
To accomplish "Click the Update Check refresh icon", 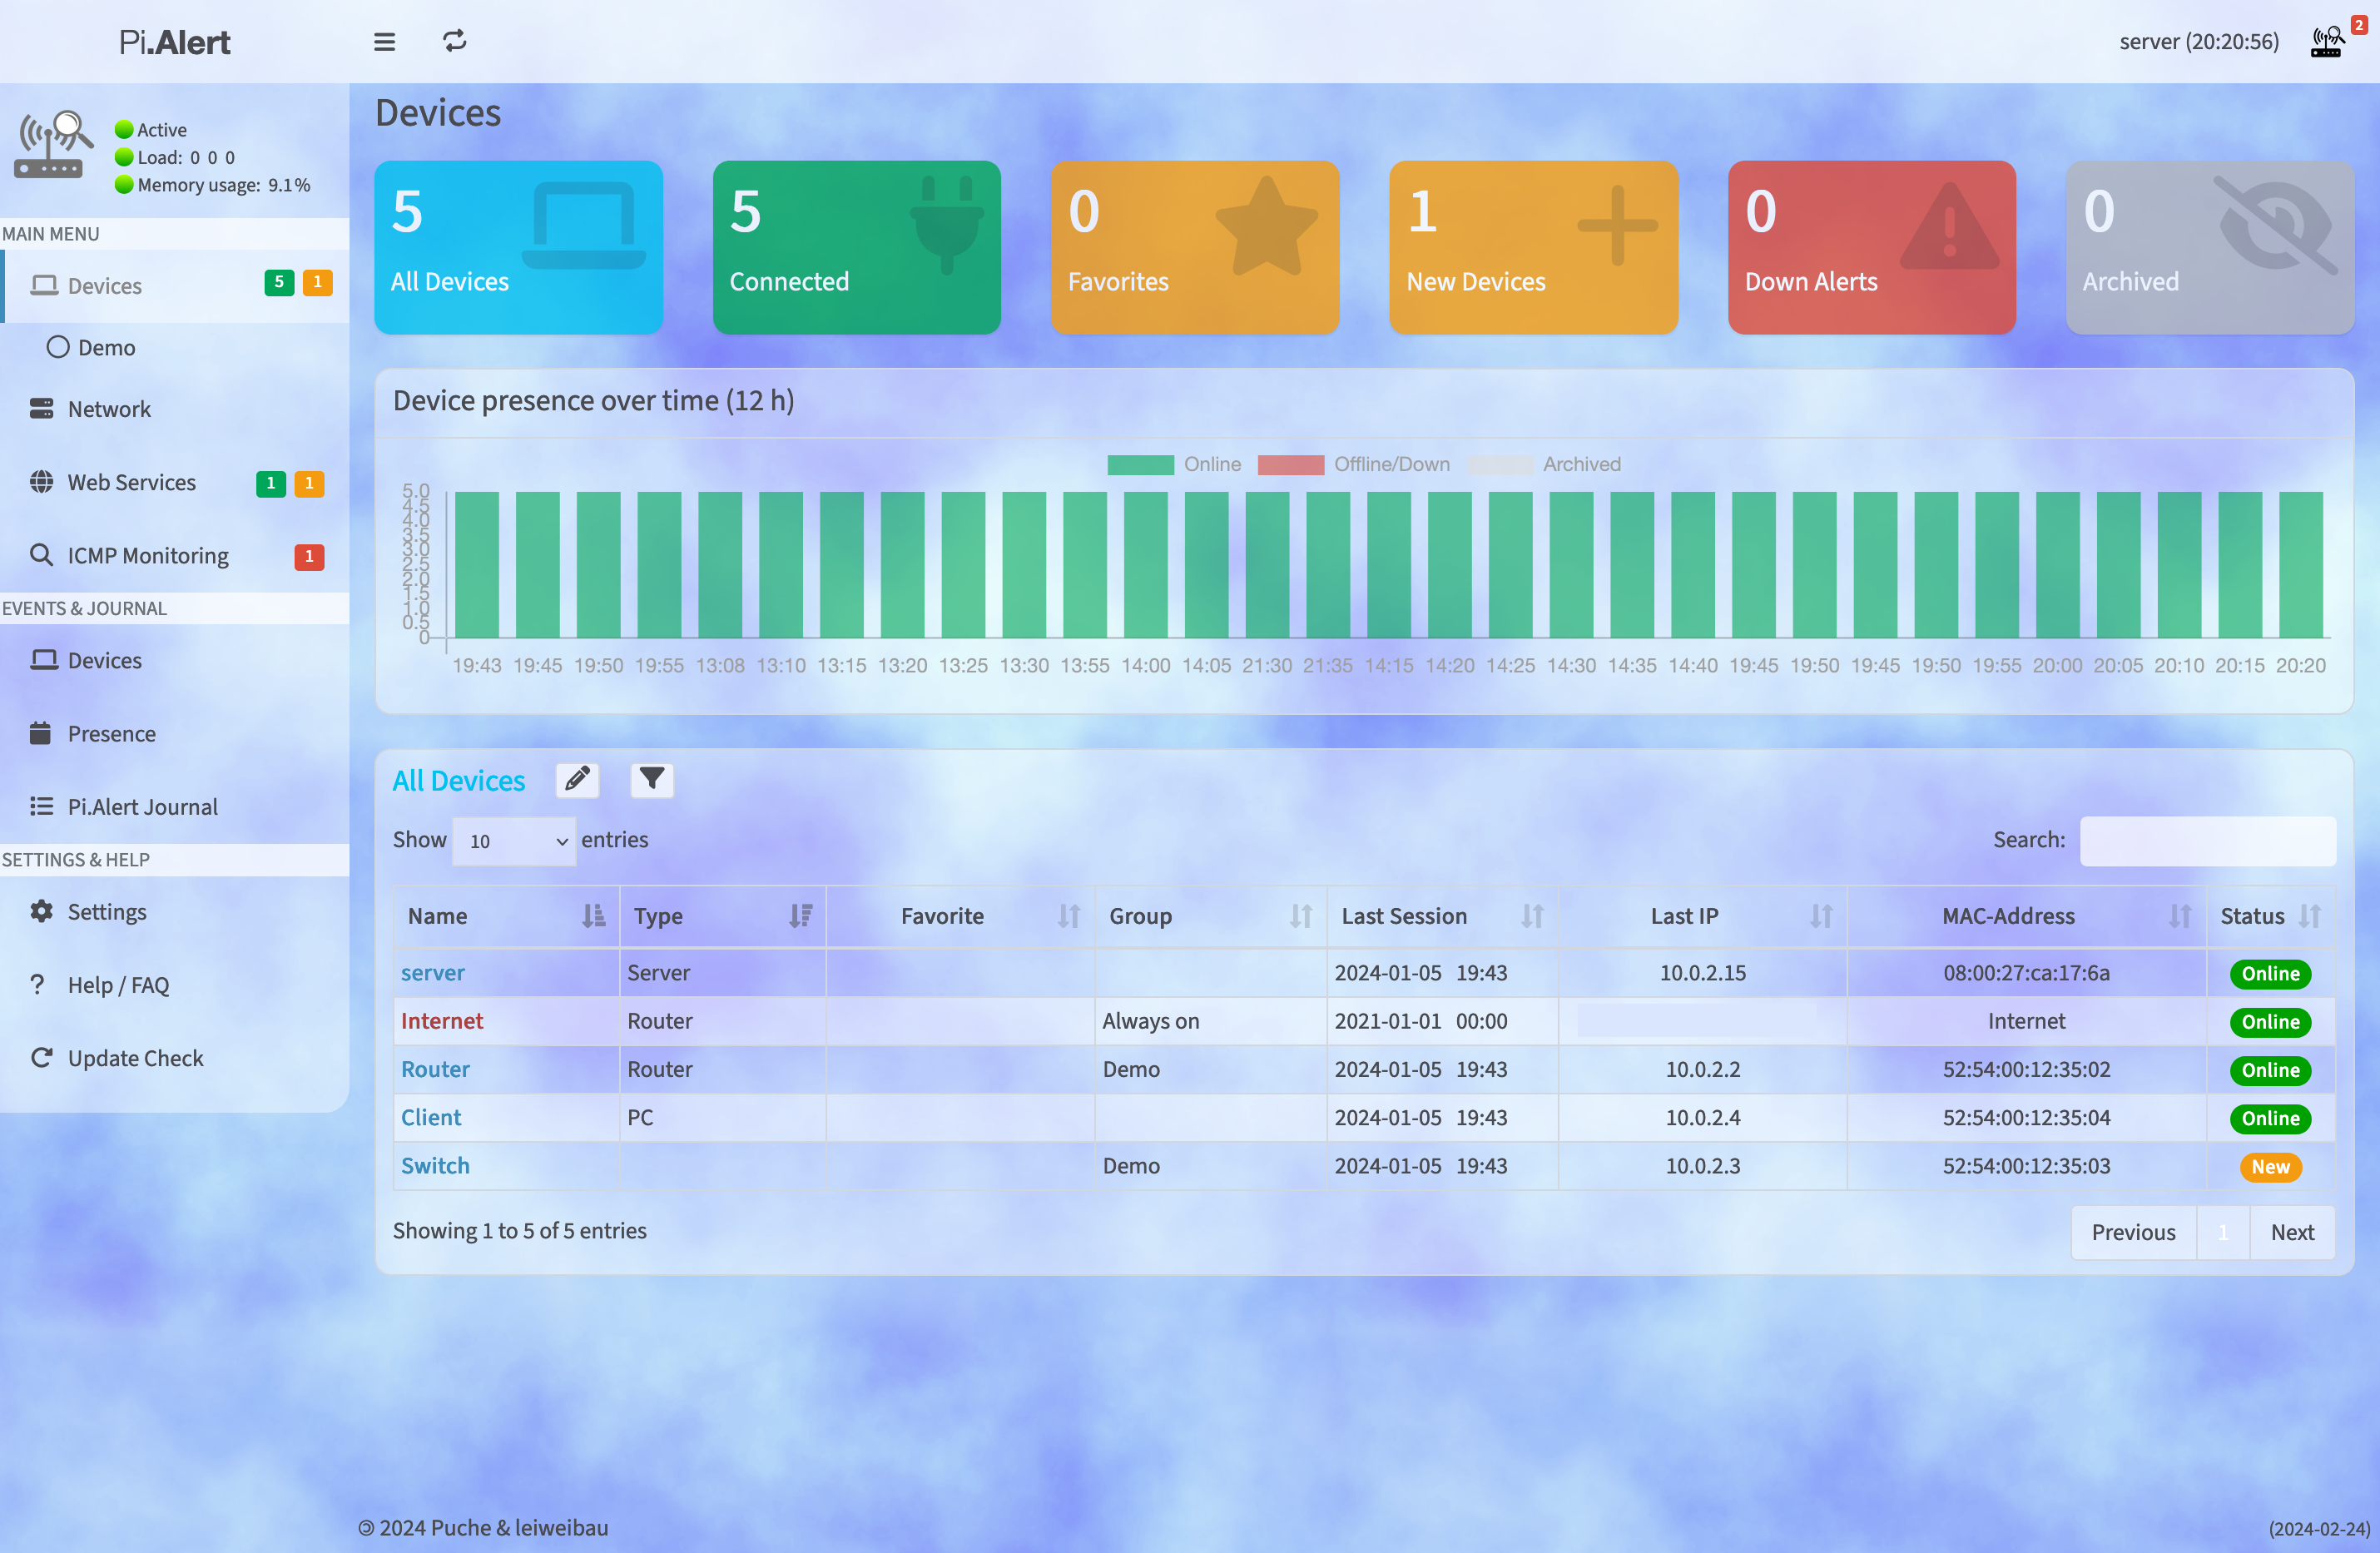I will [42, 1058].
